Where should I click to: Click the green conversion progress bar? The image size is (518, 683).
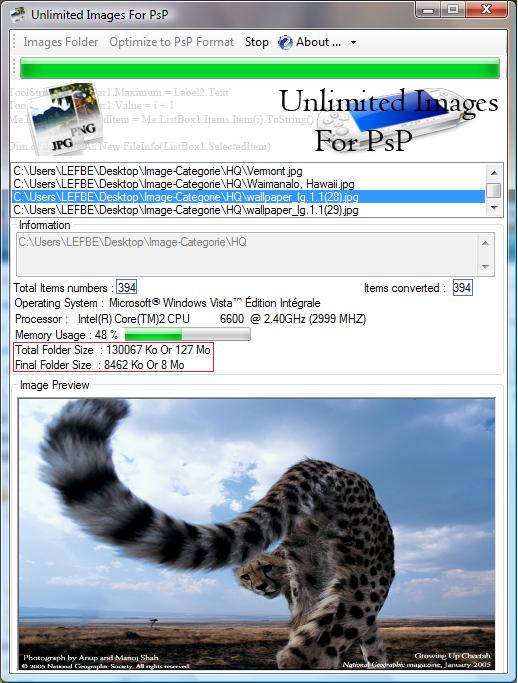click(x=260, y=68)
